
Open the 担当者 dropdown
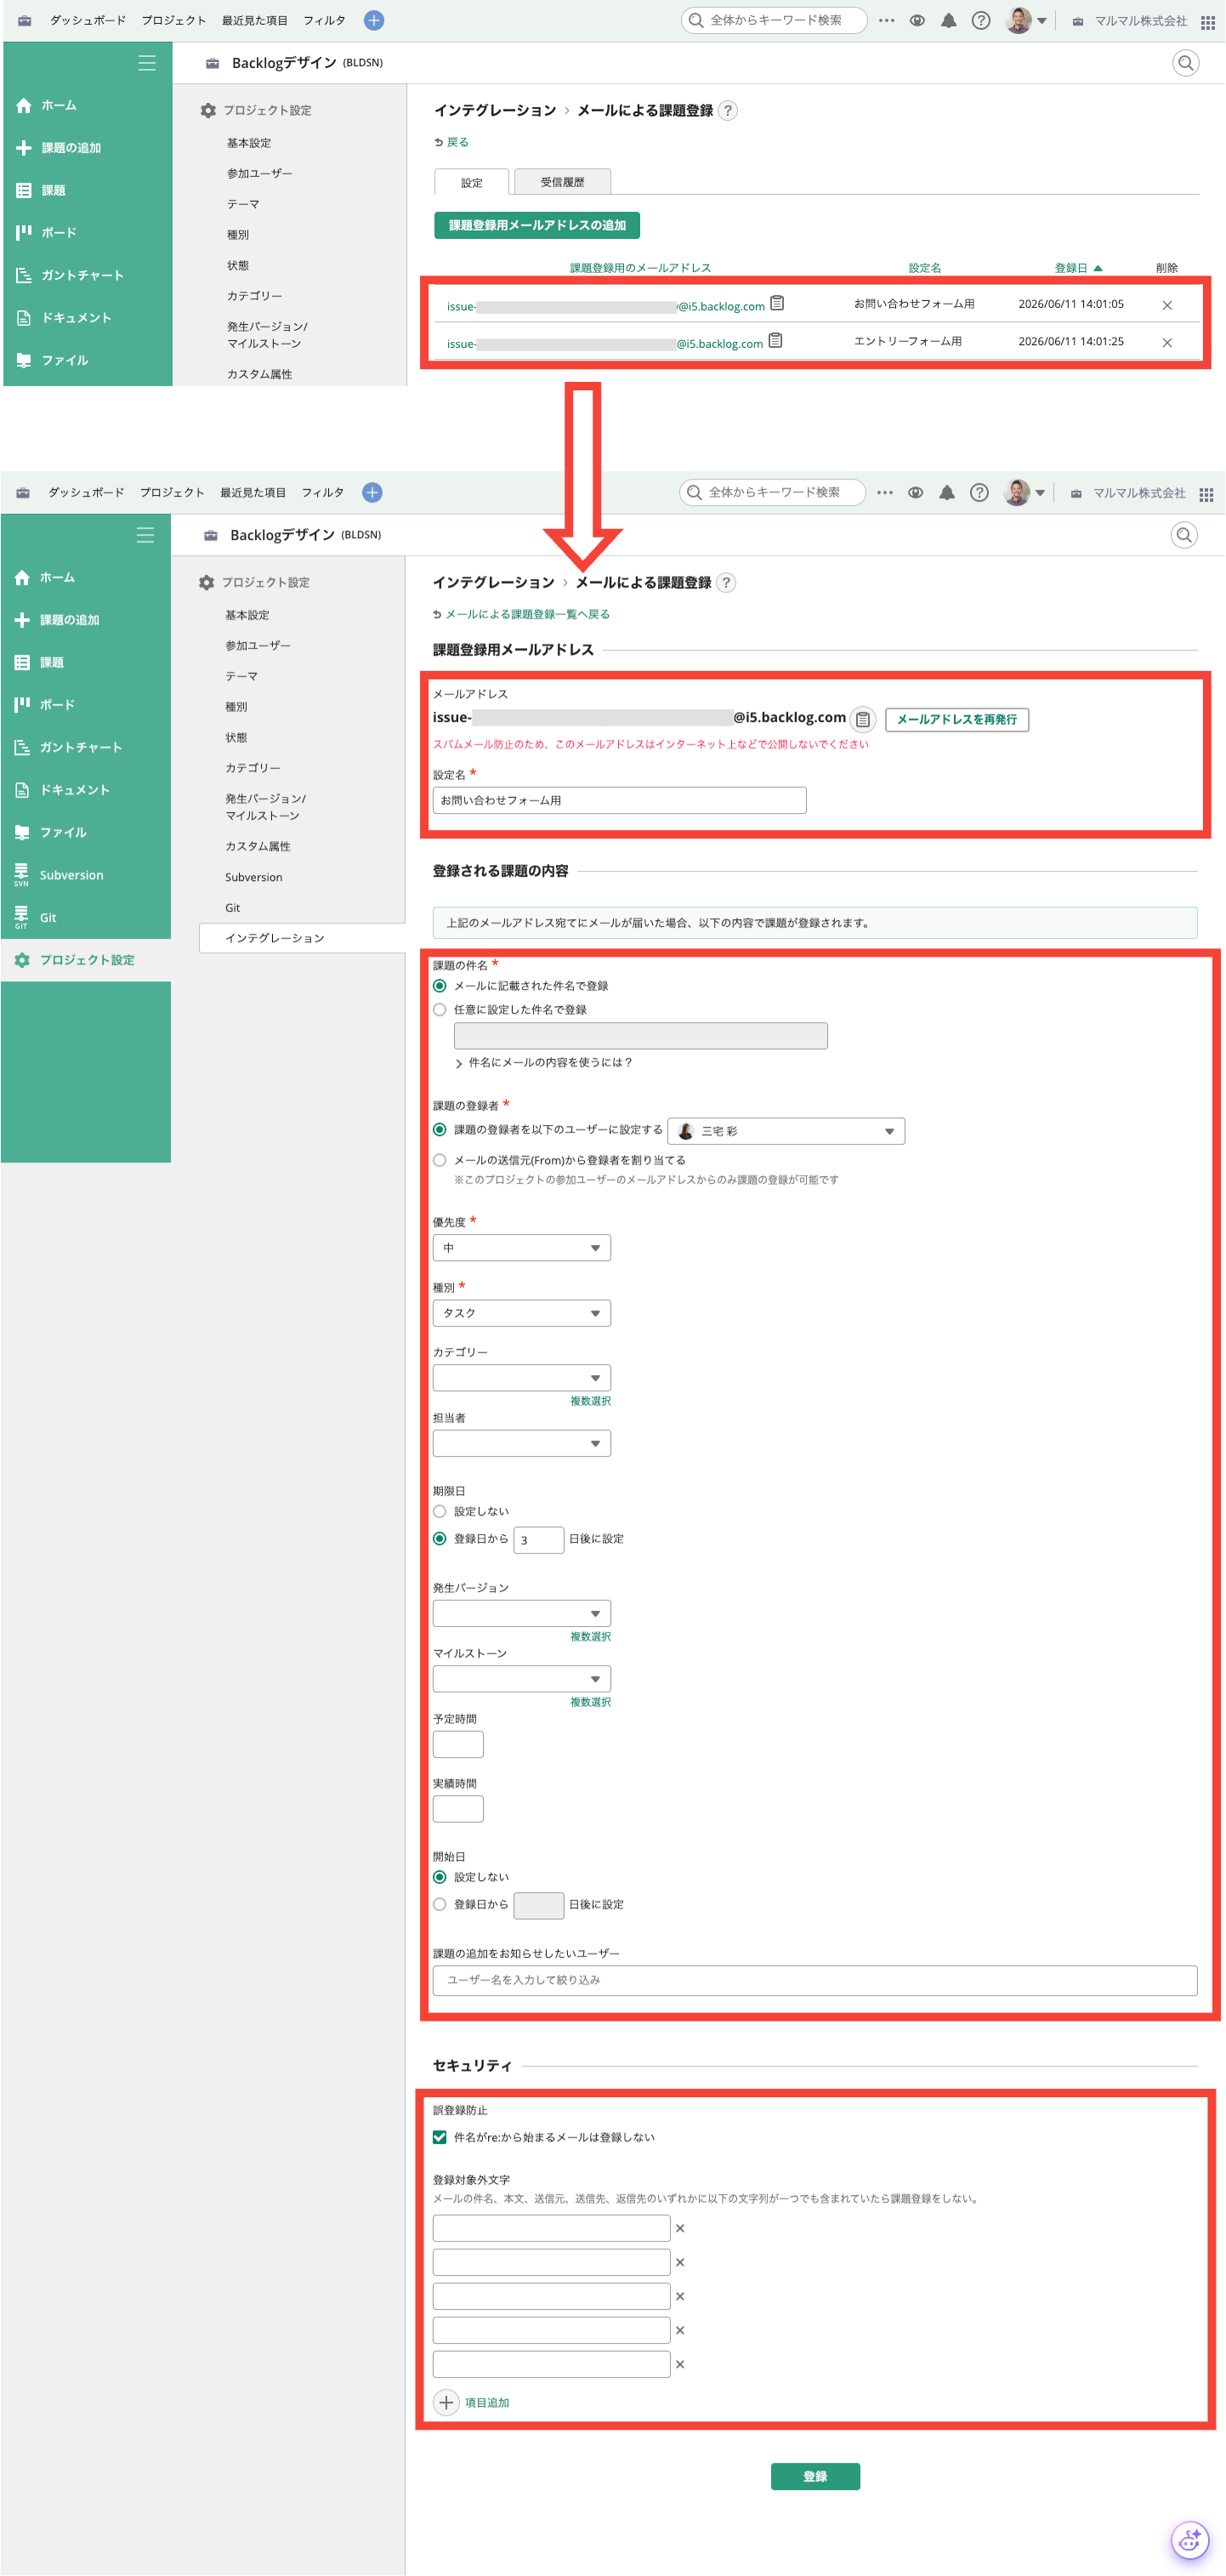point(522,1443)
